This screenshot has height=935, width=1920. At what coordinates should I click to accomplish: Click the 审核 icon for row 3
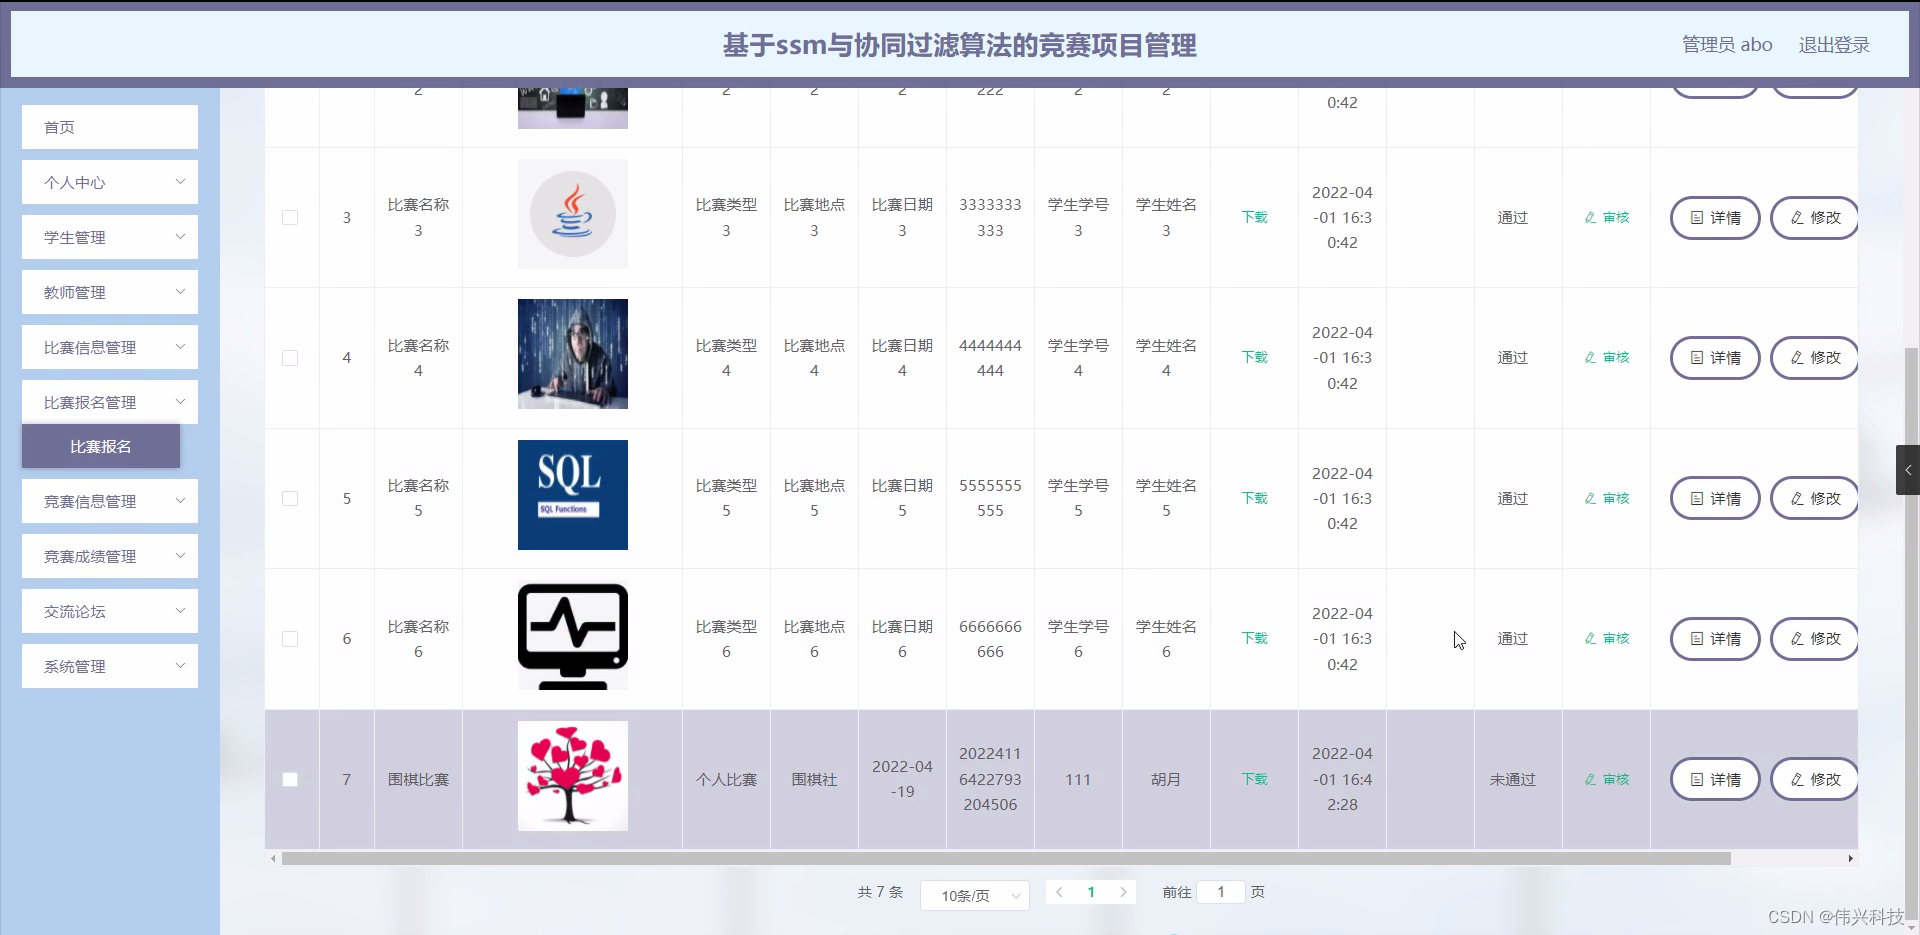coord(1605,217)
